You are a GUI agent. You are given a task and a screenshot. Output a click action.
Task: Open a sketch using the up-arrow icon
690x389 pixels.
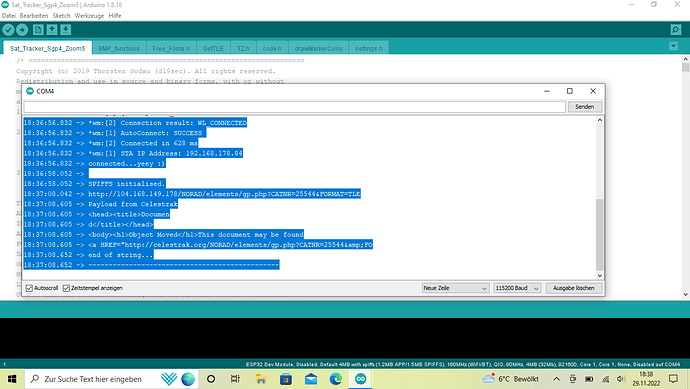52,30
